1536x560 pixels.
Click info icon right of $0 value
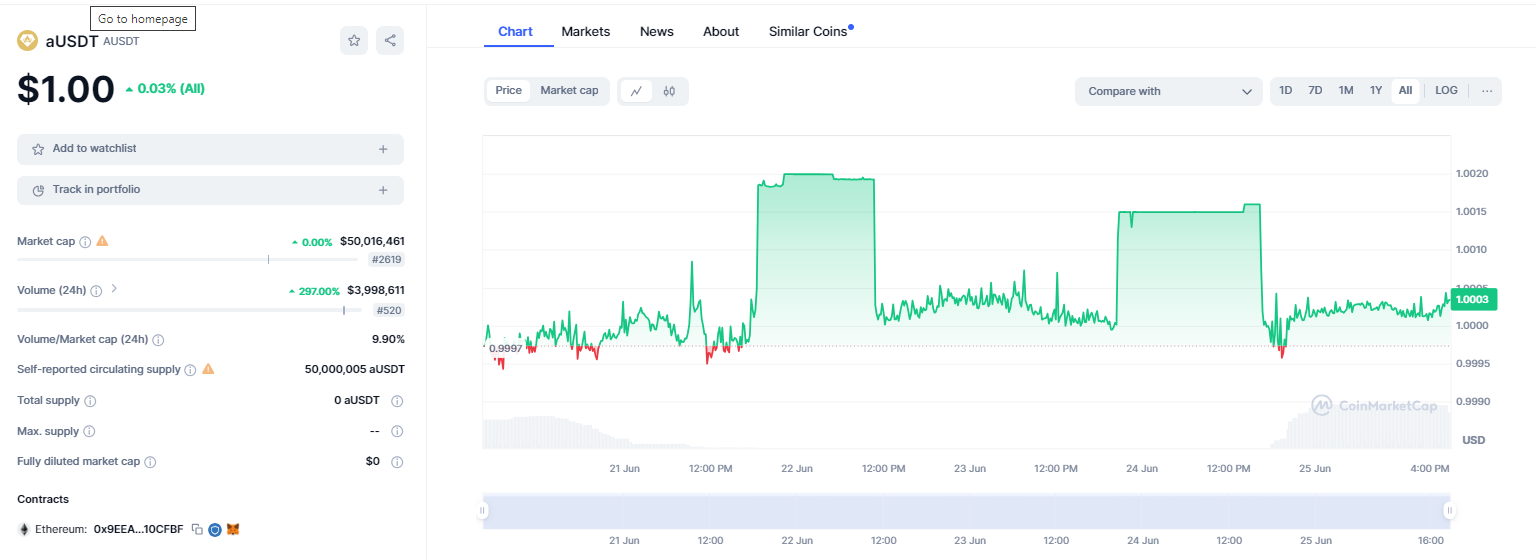[397, 462]
